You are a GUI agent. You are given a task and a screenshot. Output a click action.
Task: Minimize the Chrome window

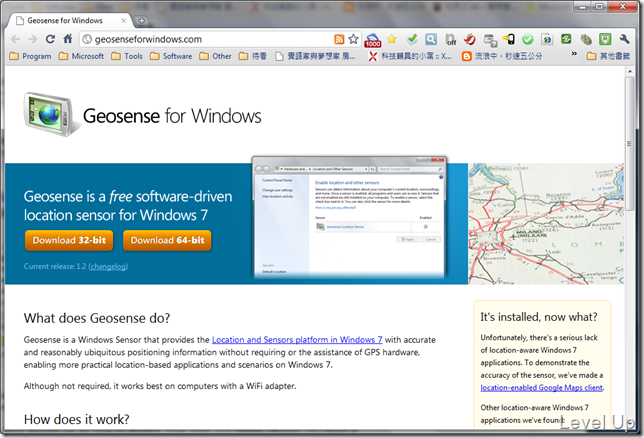(582, 7)
